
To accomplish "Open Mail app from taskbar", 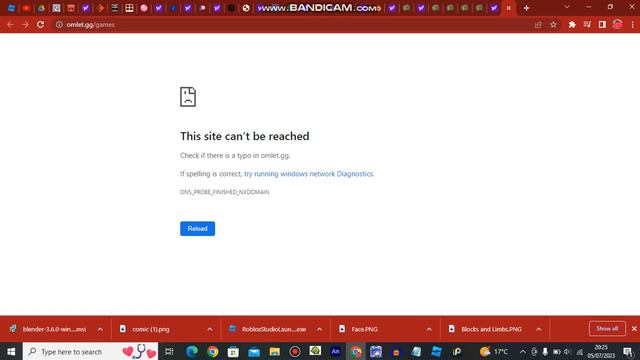I will click(254, 351).
